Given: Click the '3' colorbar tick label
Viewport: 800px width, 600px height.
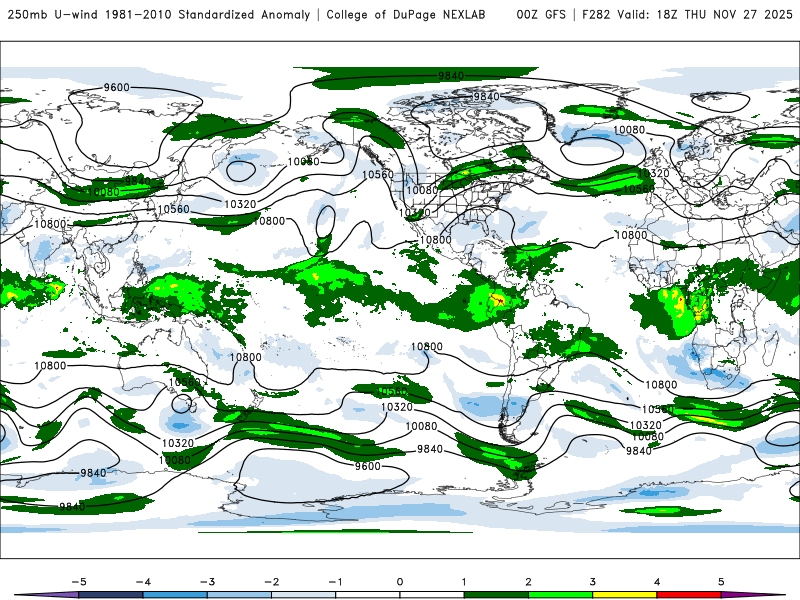Looking at the screenshot, I should point(593,582).
